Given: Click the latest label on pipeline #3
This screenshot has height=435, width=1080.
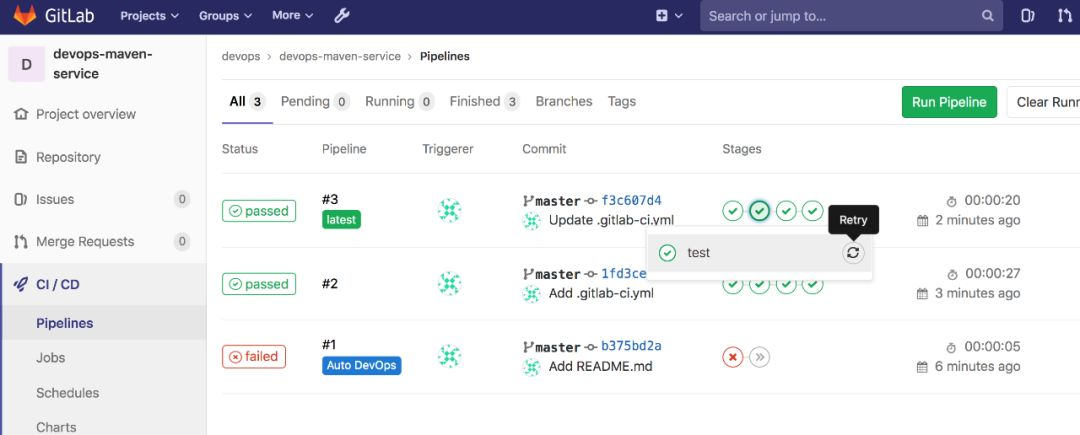Looking at the screenshot, I should point(341,220).
